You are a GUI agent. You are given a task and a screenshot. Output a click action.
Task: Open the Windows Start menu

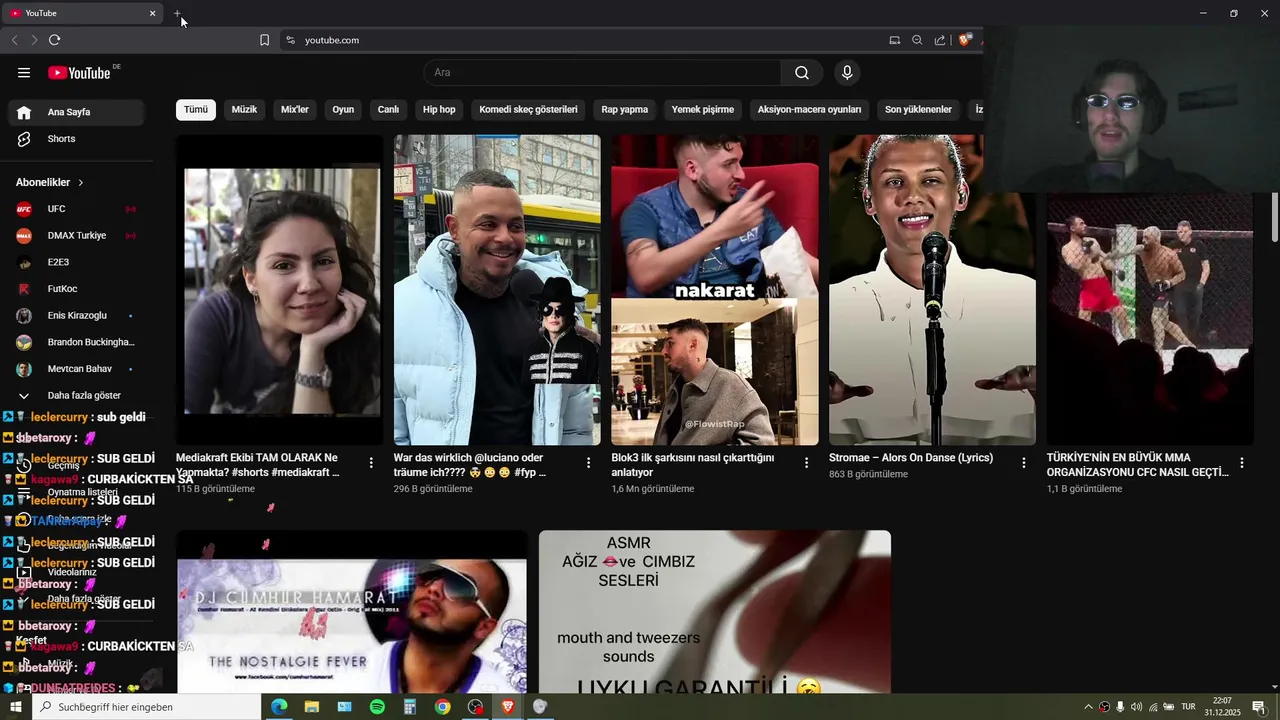coord(15,707)
